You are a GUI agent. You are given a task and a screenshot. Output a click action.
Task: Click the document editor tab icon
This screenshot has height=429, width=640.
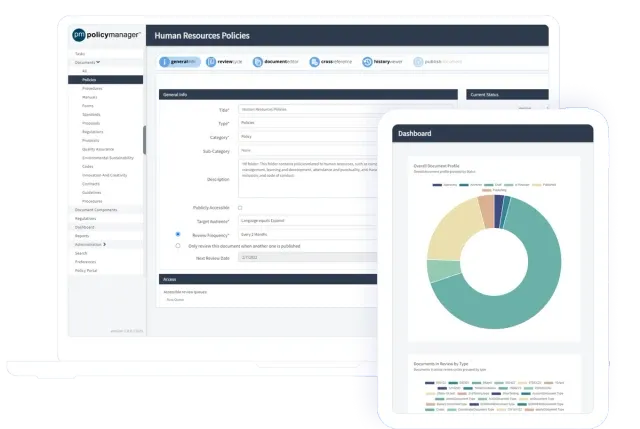tap(258, 62)
